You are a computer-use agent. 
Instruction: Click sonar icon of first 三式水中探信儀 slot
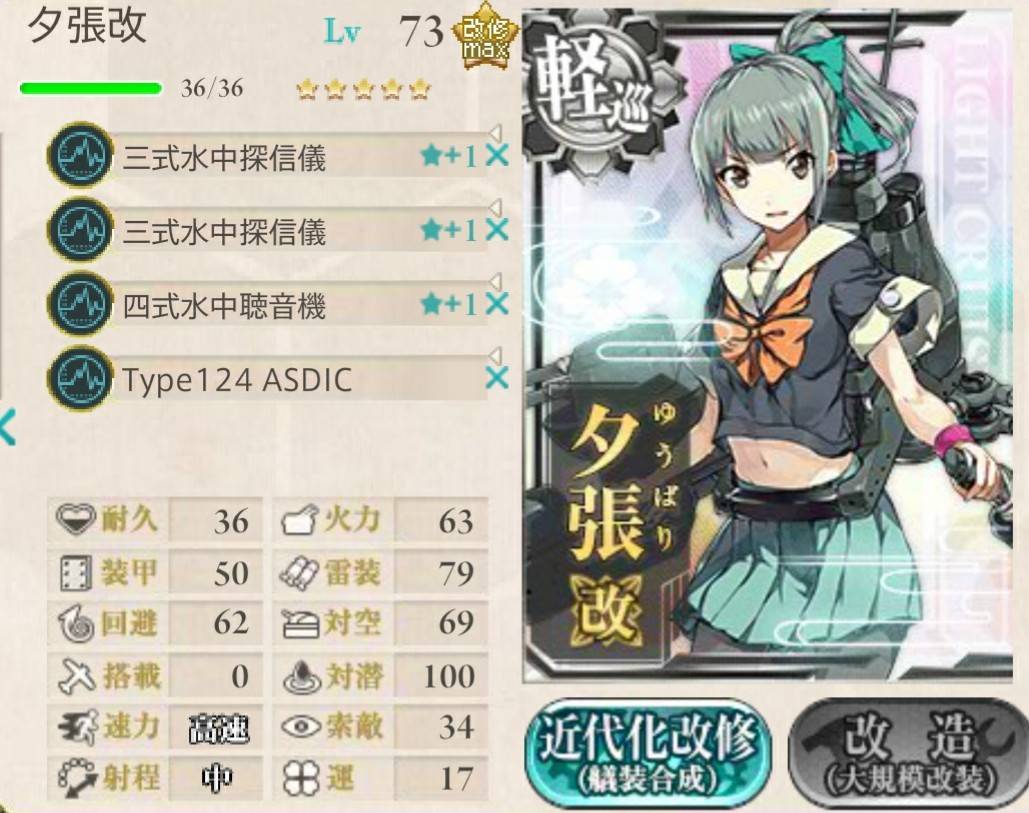(80, 156)
